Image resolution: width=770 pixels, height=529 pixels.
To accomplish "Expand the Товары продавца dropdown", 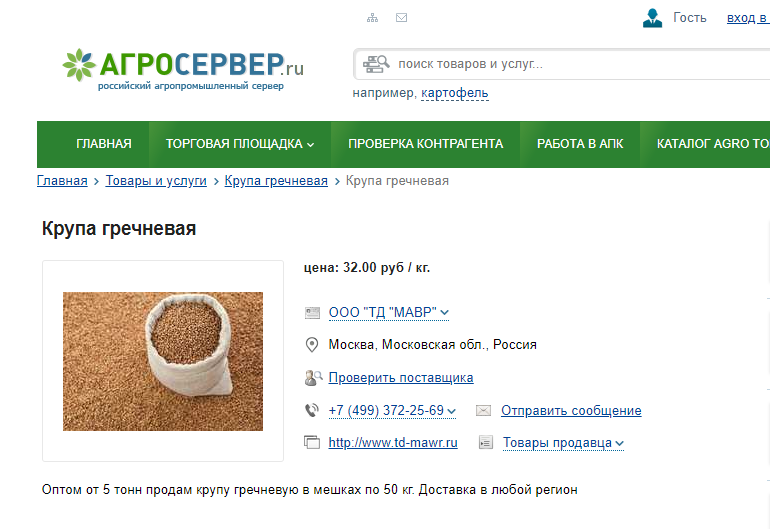I will pyautogui.click(x=563, y=443).
